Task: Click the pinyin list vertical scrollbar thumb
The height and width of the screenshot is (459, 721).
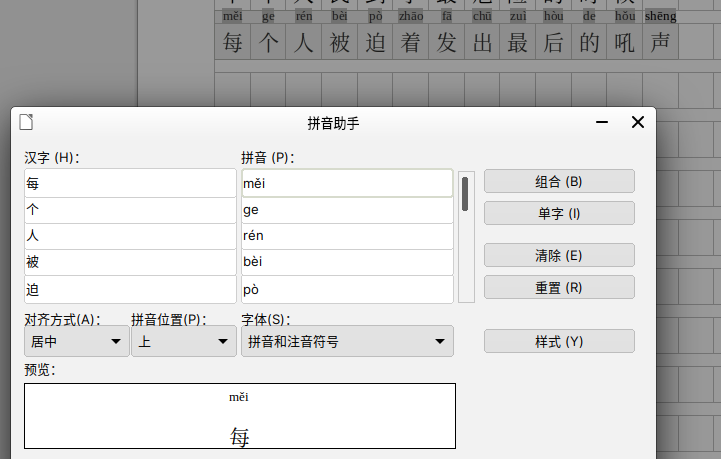Action: [x=465, y=194]
